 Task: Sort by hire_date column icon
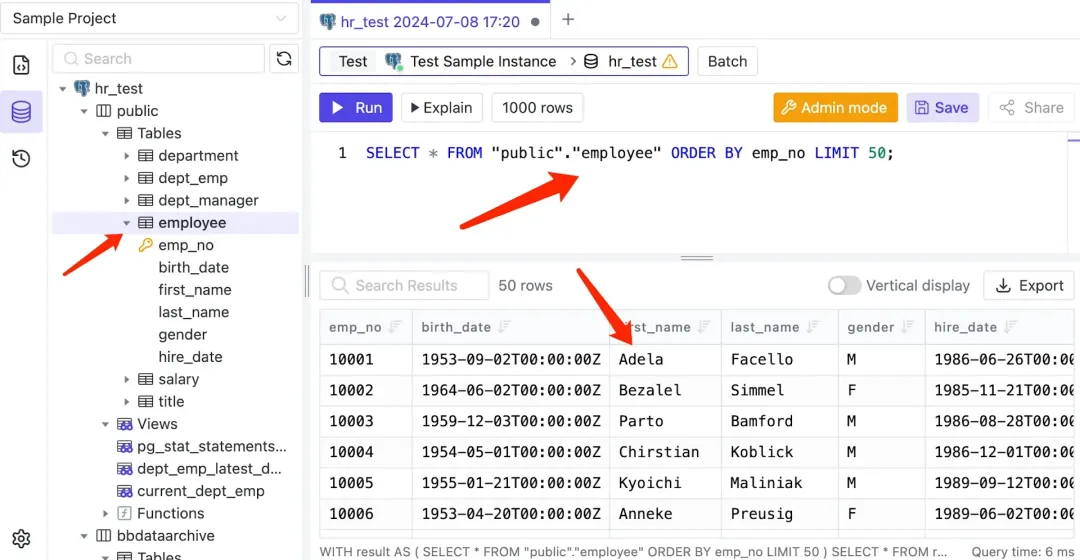[1010, 327]
